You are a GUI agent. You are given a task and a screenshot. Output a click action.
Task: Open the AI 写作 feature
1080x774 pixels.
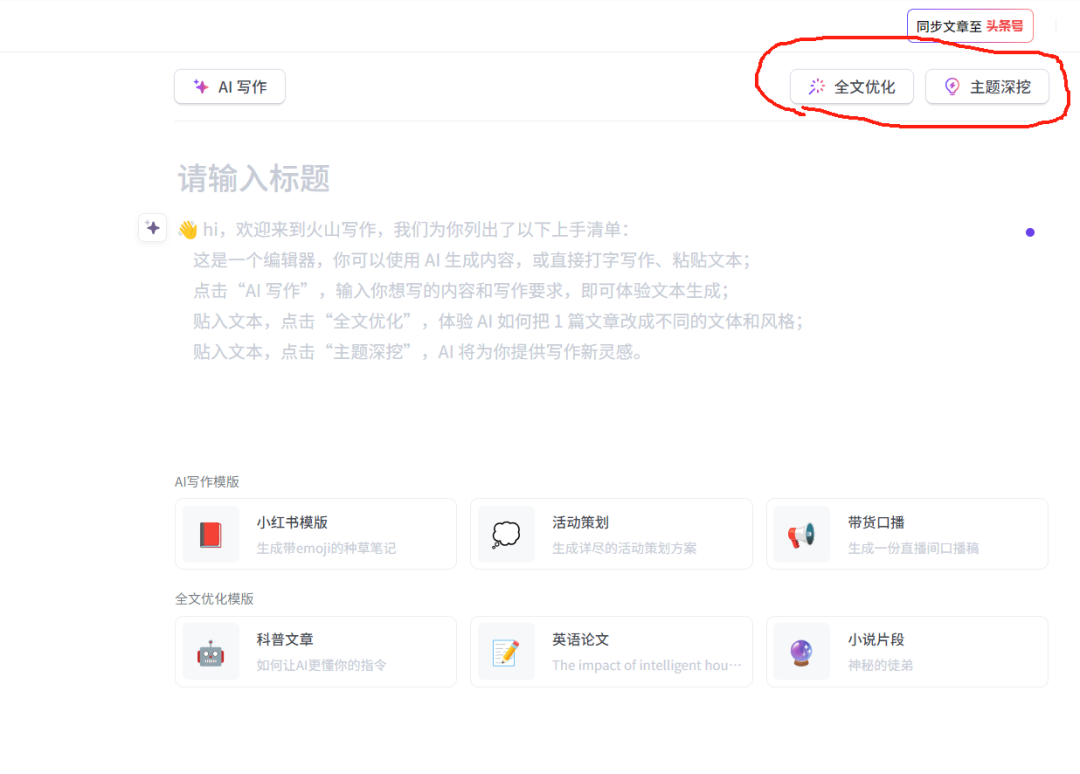229,86
